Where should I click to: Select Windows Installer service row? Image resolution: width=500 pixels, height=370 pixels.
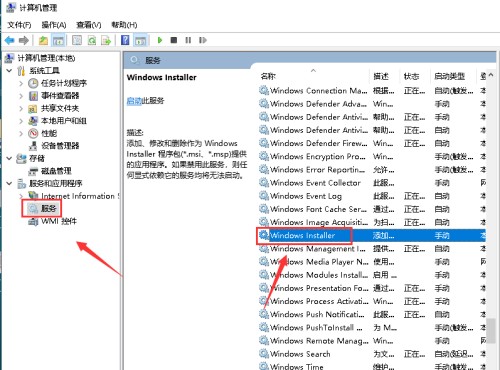click(372, 235)
